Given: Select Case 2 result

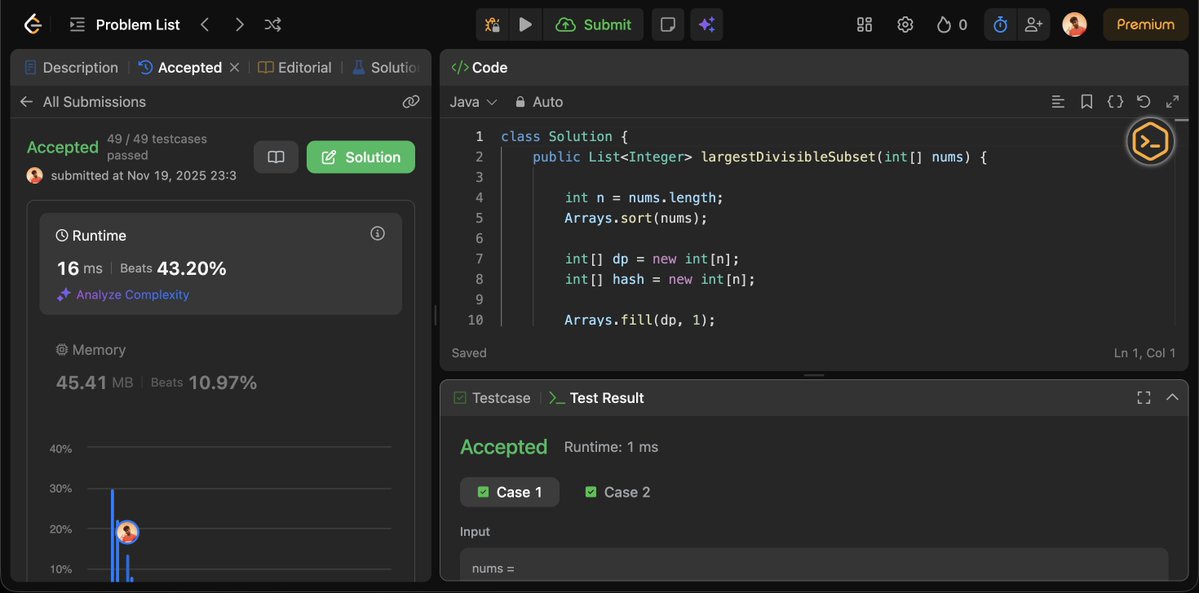Looking at the screenshot, I should pyautogui.click(x=617, y=492).
